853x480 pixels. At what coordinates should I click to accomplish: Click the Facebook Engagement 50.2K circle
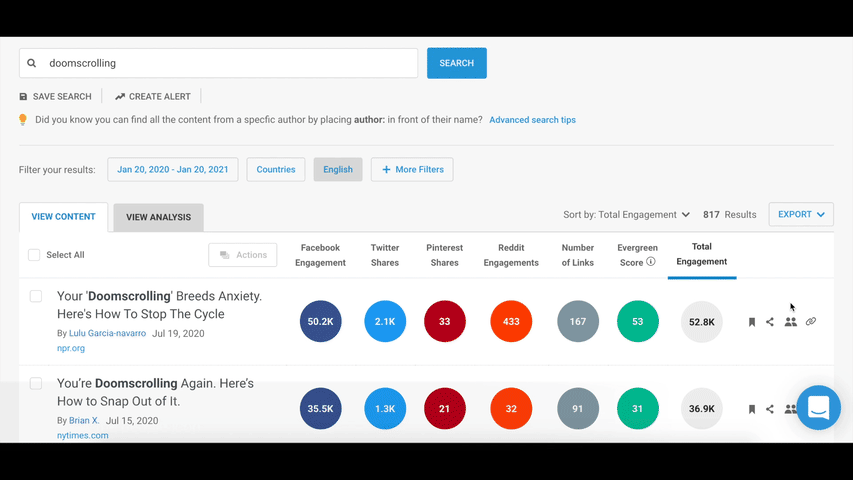click(320, 322)
